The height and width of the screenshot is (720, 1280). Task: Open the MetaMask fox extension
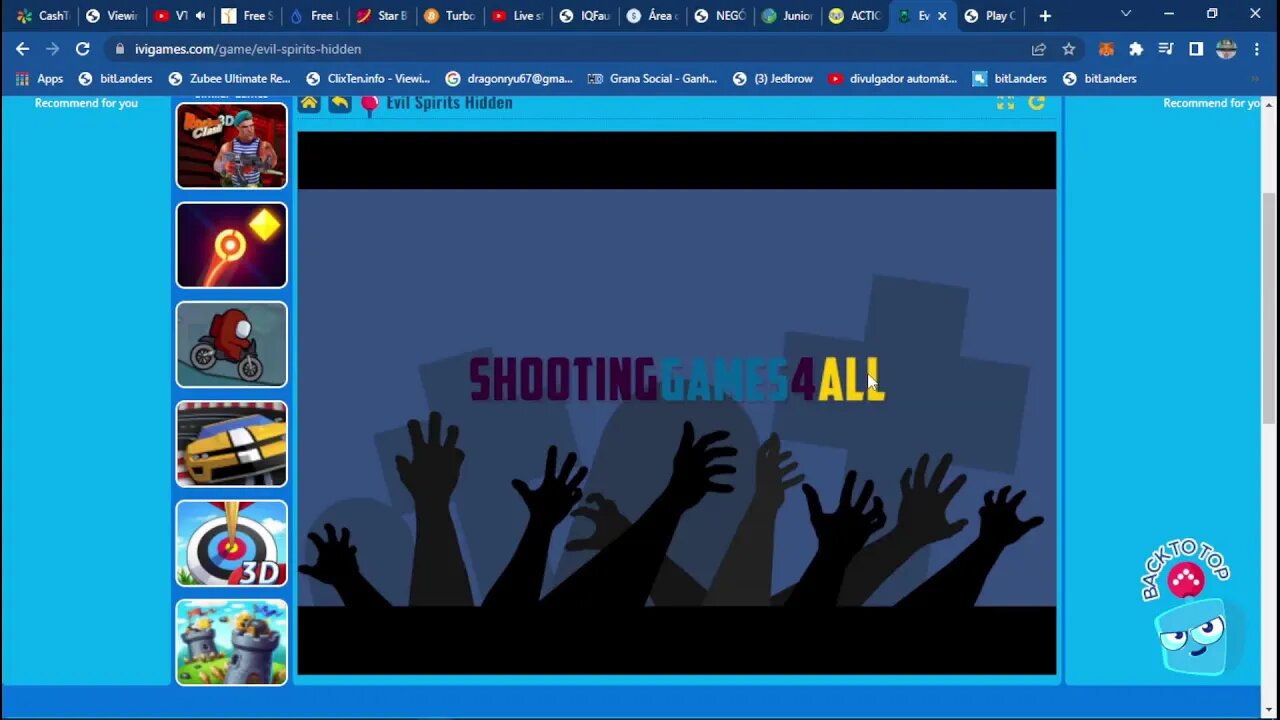click(x=1106, y=49)
